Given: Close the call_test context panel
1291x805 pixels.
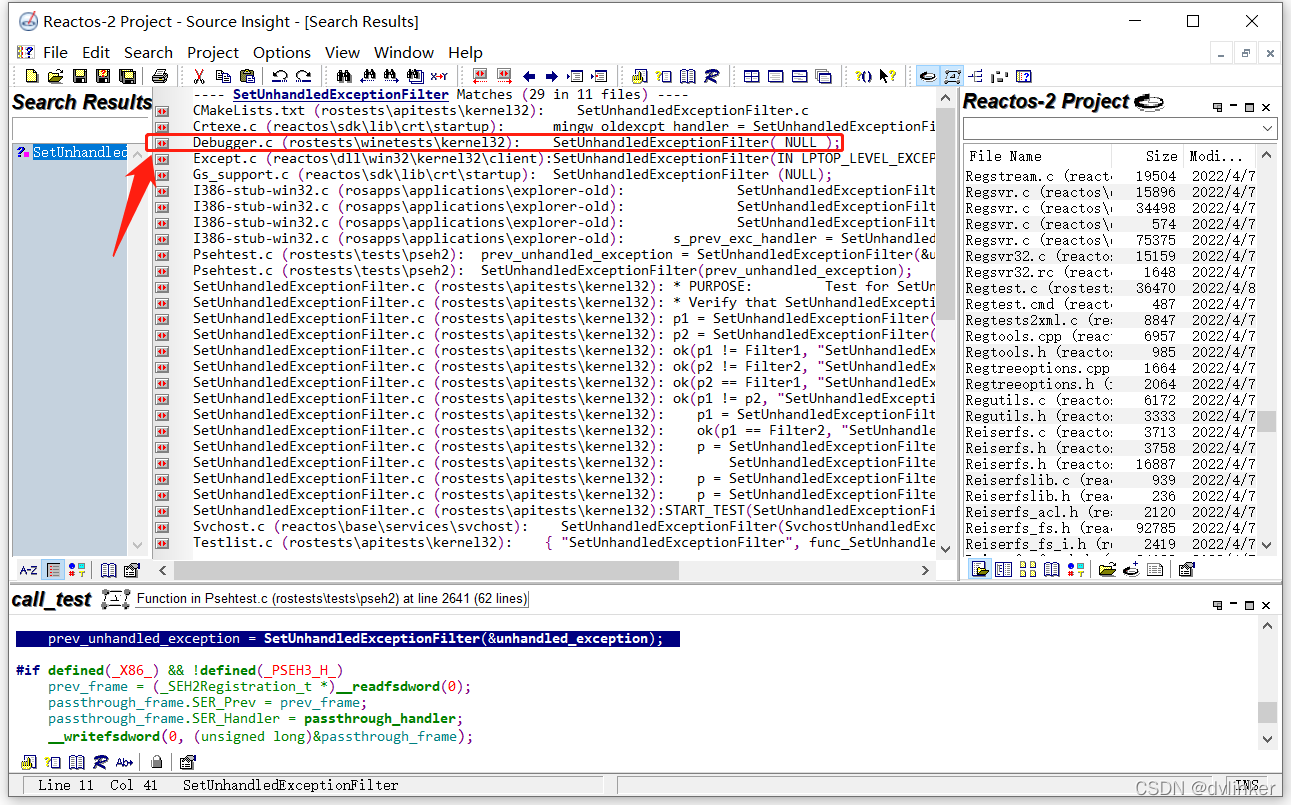Looking at the screenshot, I should point(1266,605).
